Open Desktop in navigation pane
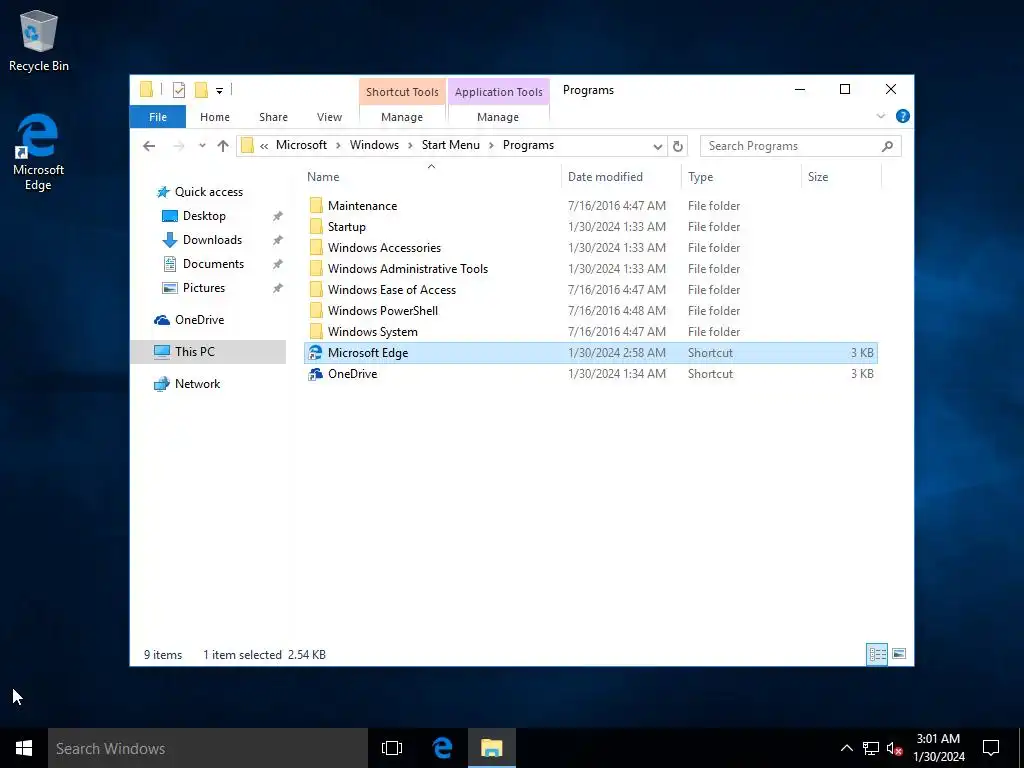The width and height of the screenshot is (1024, 768). [x=204, y=216]
